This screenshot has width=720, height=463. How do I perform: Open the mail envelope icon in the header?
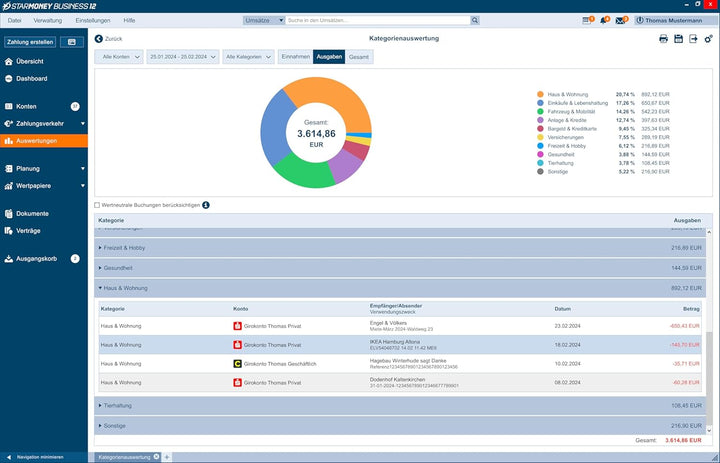(621, 20)
